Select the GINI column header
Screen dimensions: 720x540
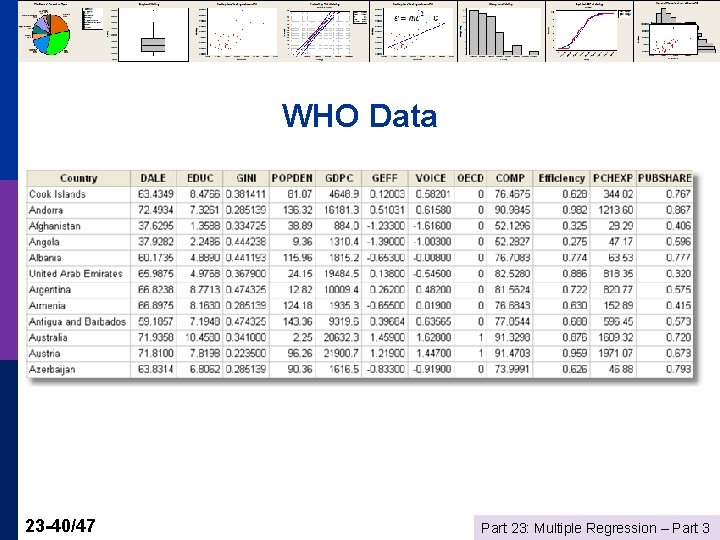[246, 178]
